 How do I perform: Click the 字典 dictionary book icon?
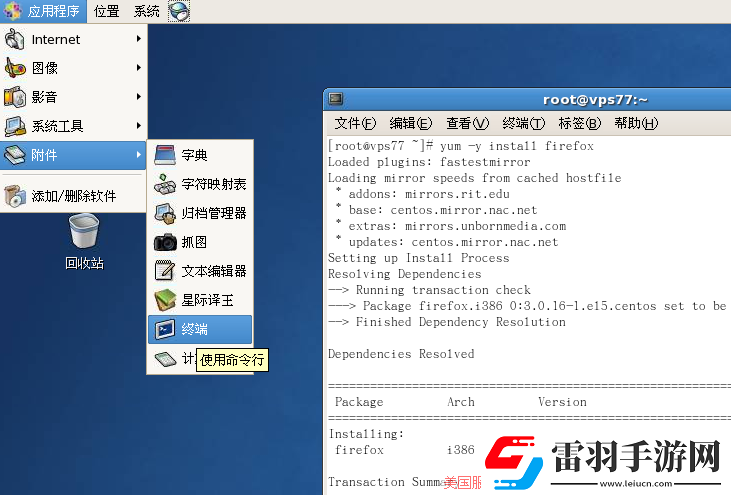tap(165, 155)
